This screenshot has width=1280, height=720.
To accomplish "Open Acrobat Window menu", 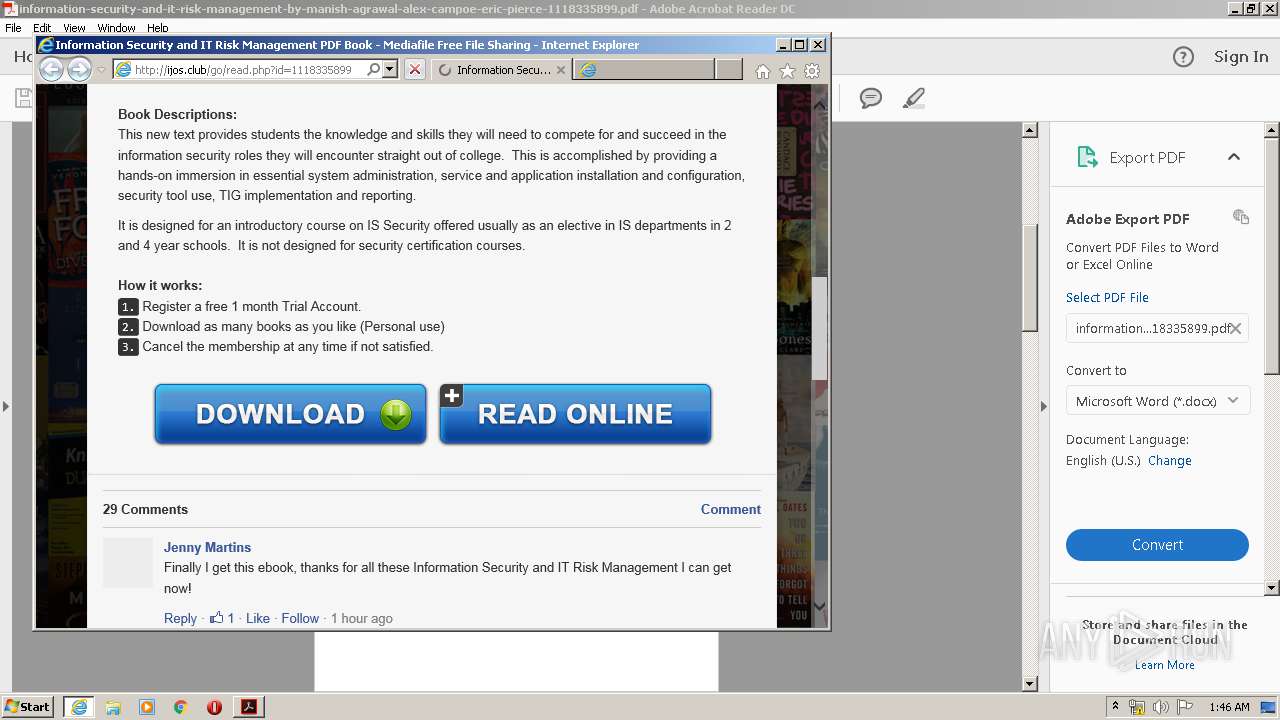I will 117,28.
